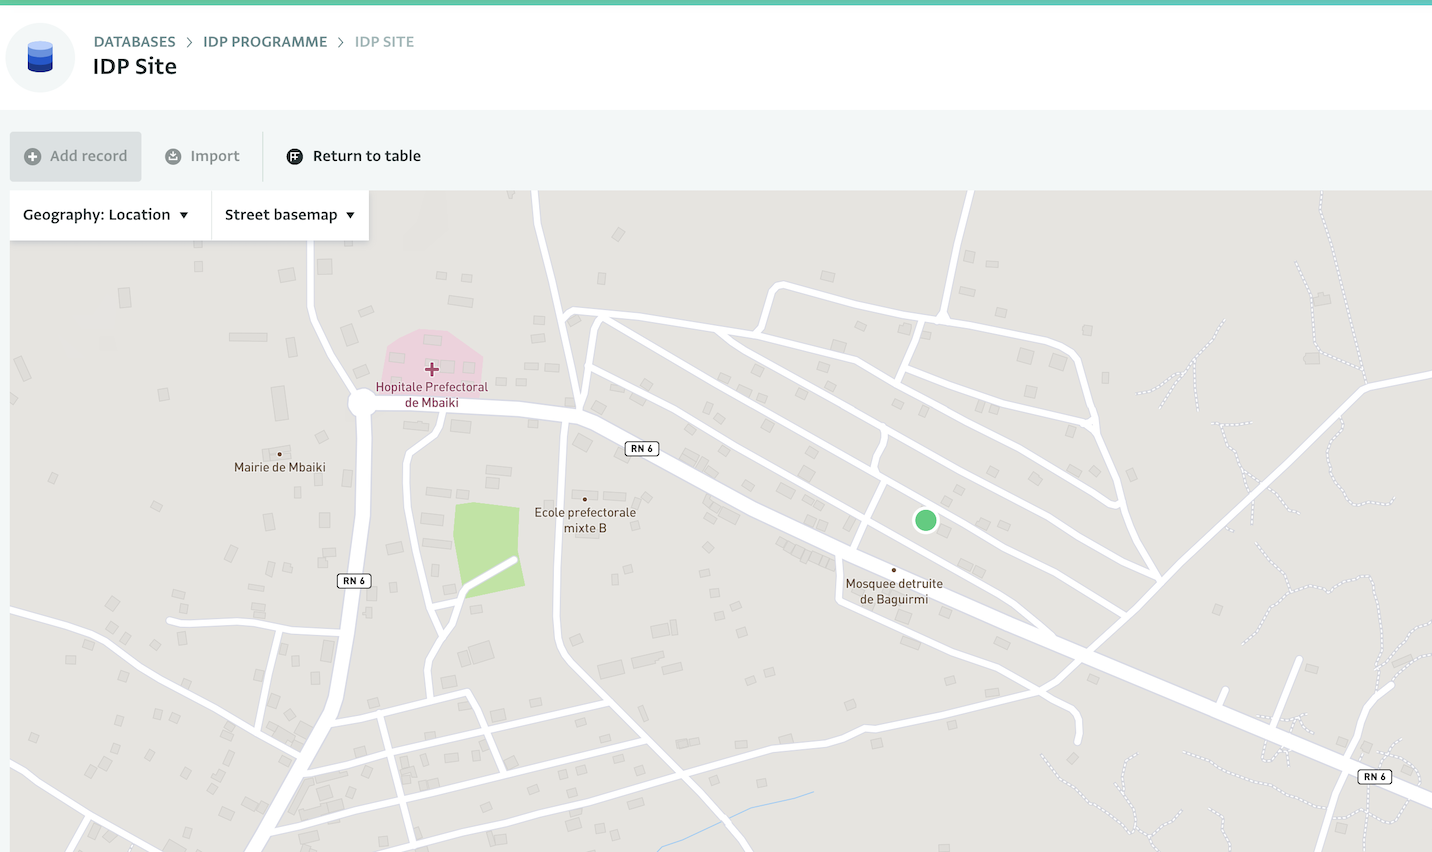The height and width of the screenshot is (852, 1432).
Task: Click the hospital cross marker icon
Action: click(x=432, y=369)
